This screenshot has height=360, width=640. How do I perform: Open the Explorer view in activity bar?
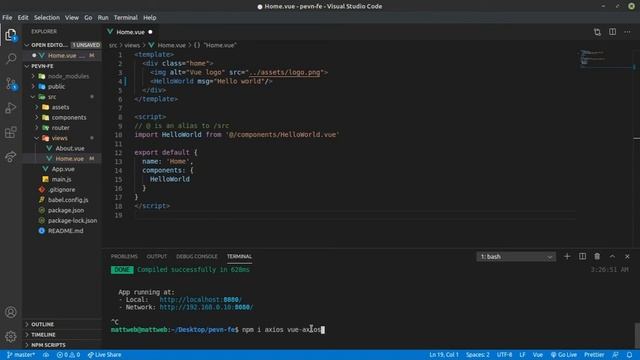[x=11, y=35]
